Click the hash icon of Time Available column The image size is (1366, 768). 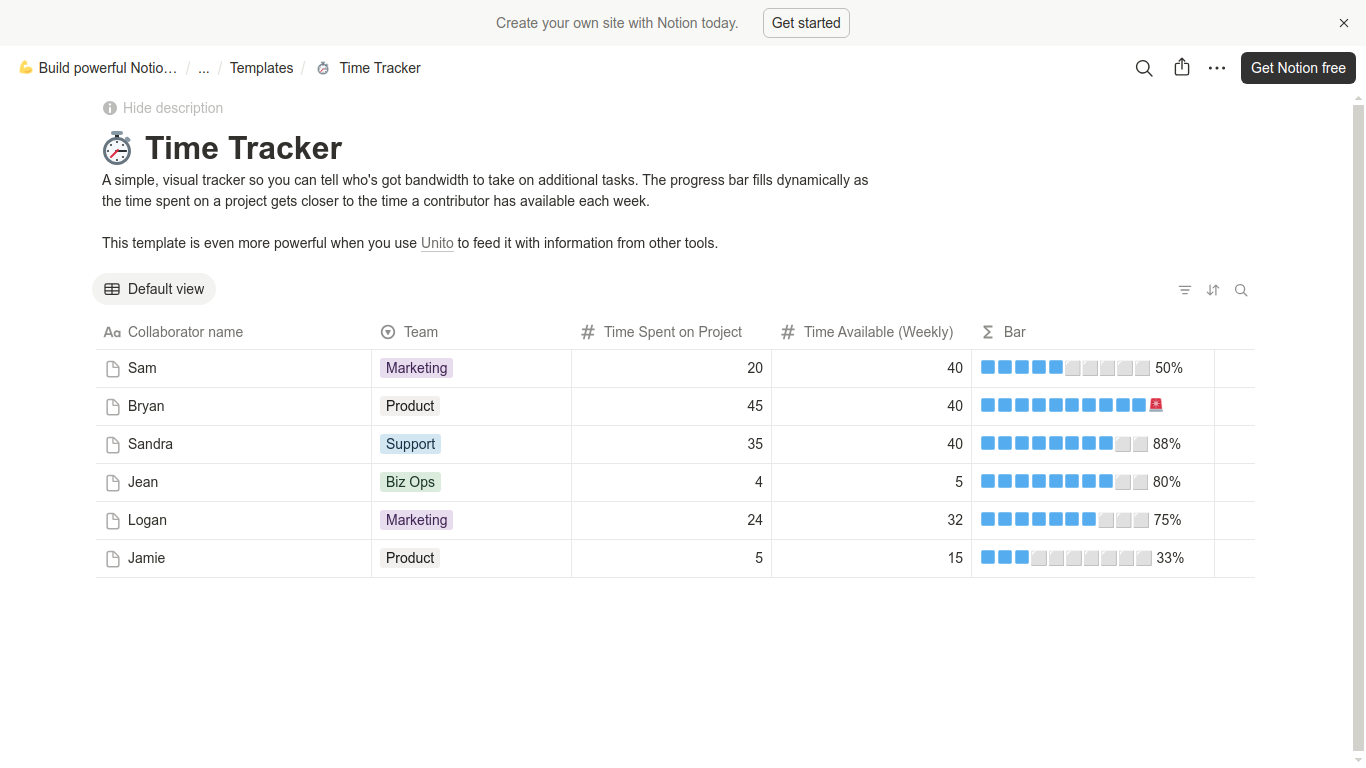(x=788, y=332)
